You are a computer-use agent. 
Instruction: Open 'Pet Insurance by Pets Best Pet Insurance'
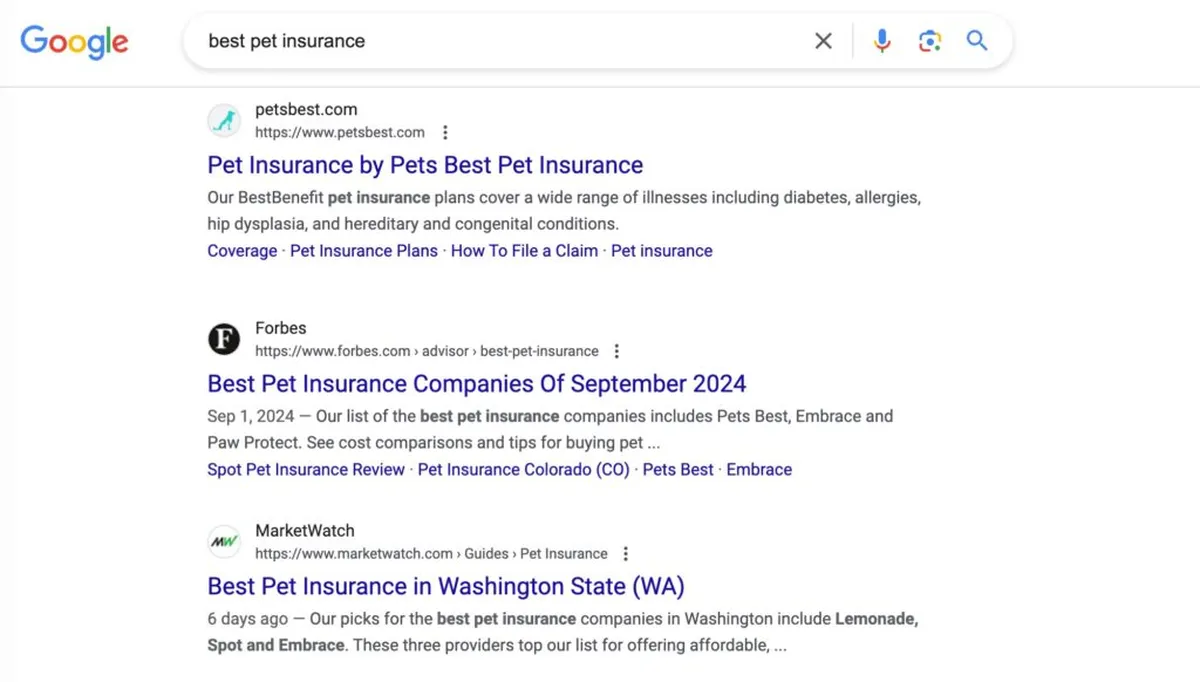coord(425,165)
